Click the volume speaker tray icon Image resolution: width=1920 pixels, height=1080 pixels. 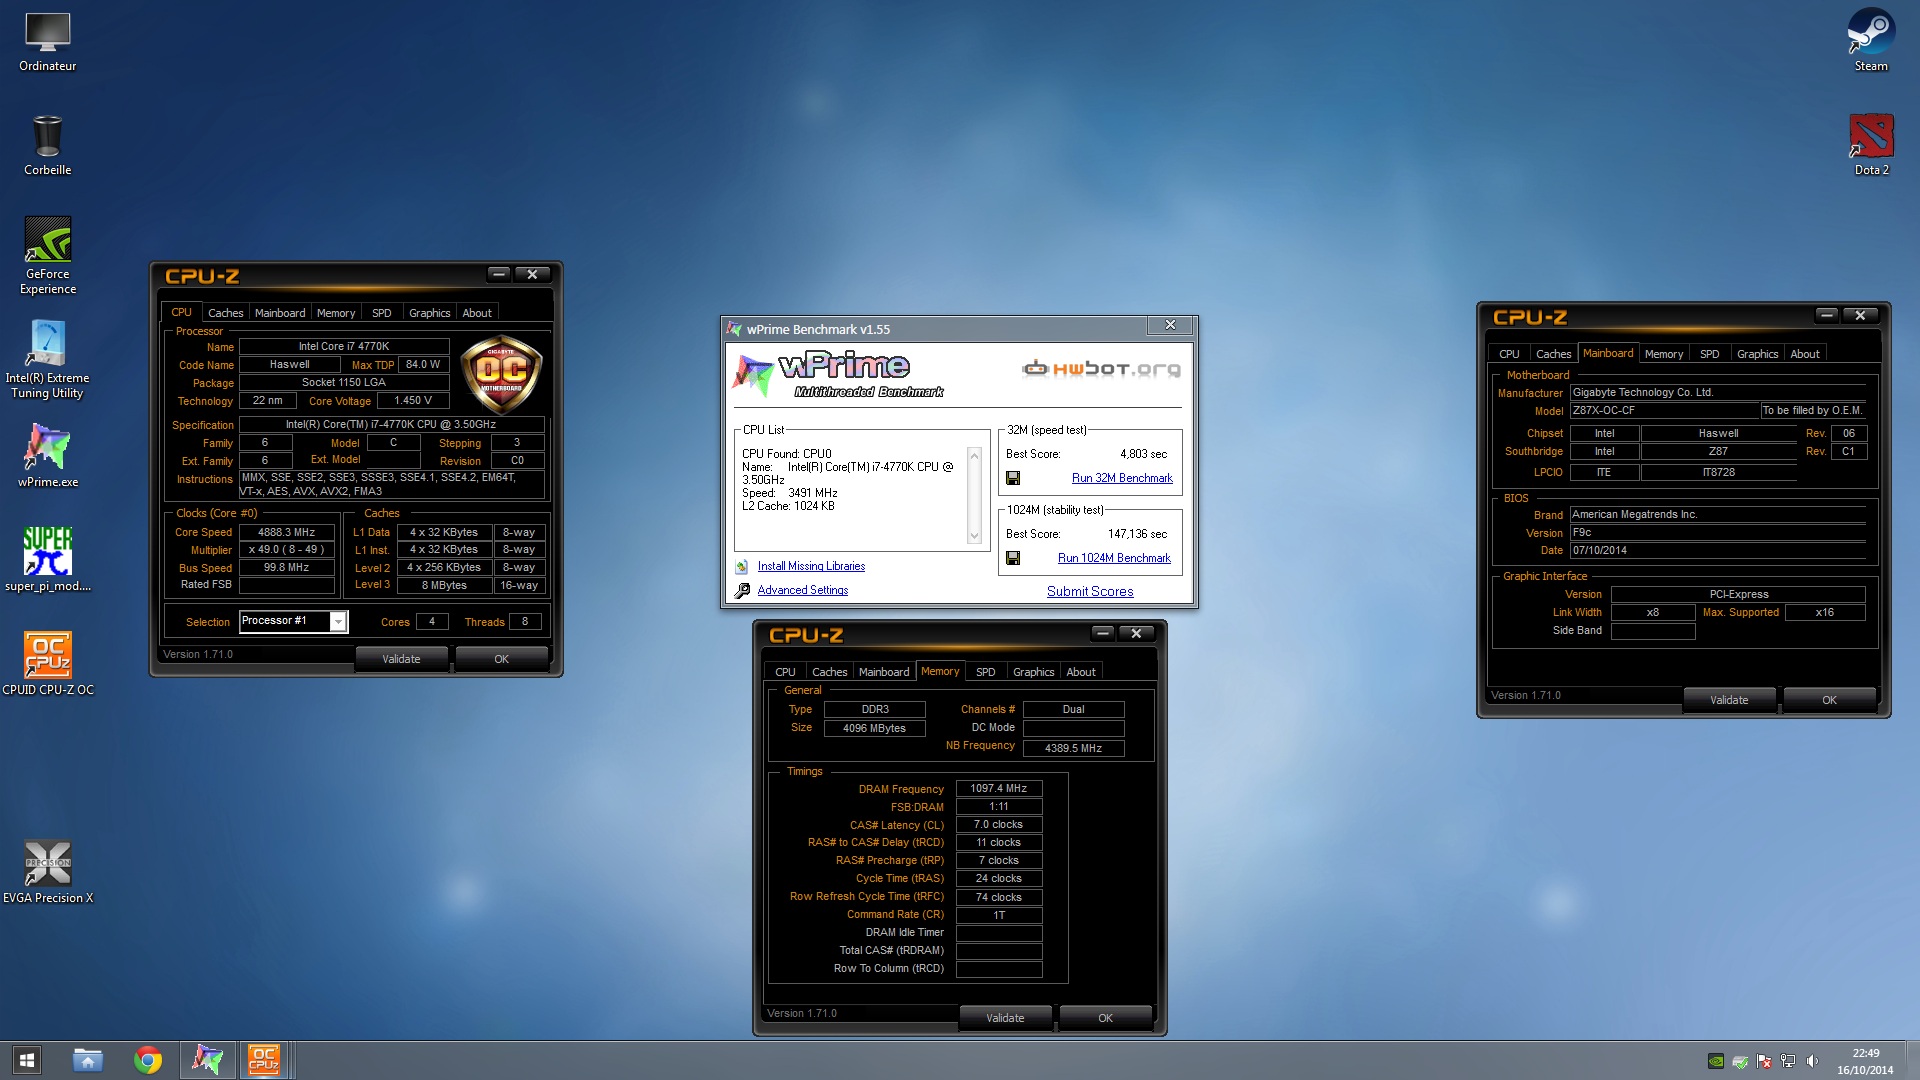1812,1061
